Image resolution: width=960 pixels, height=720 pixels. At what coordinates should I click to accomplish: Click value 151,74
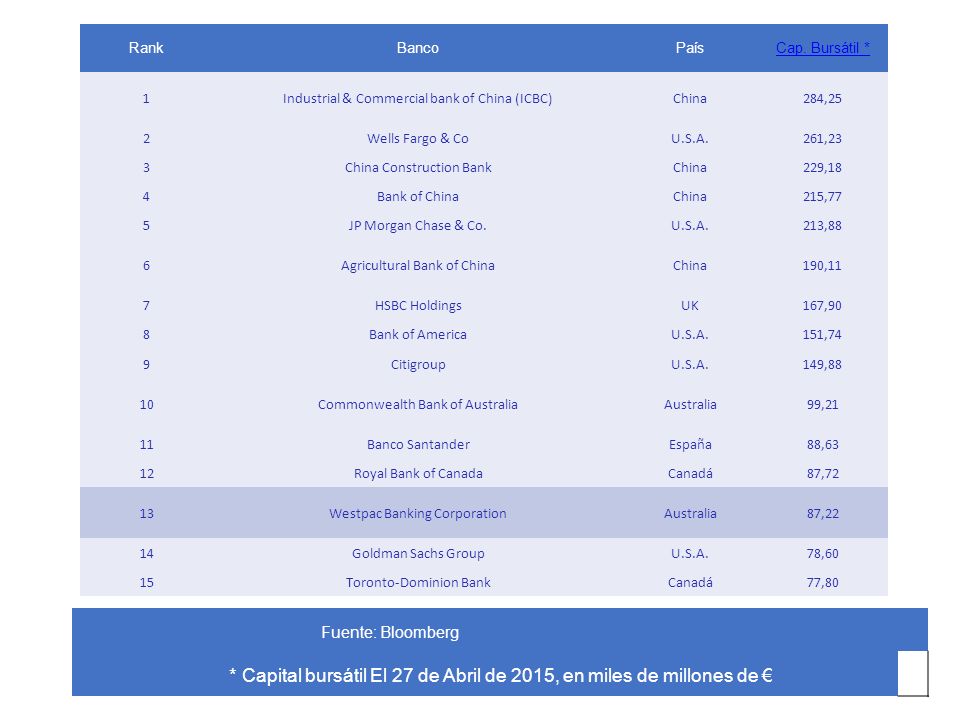(x=822, y=334)
